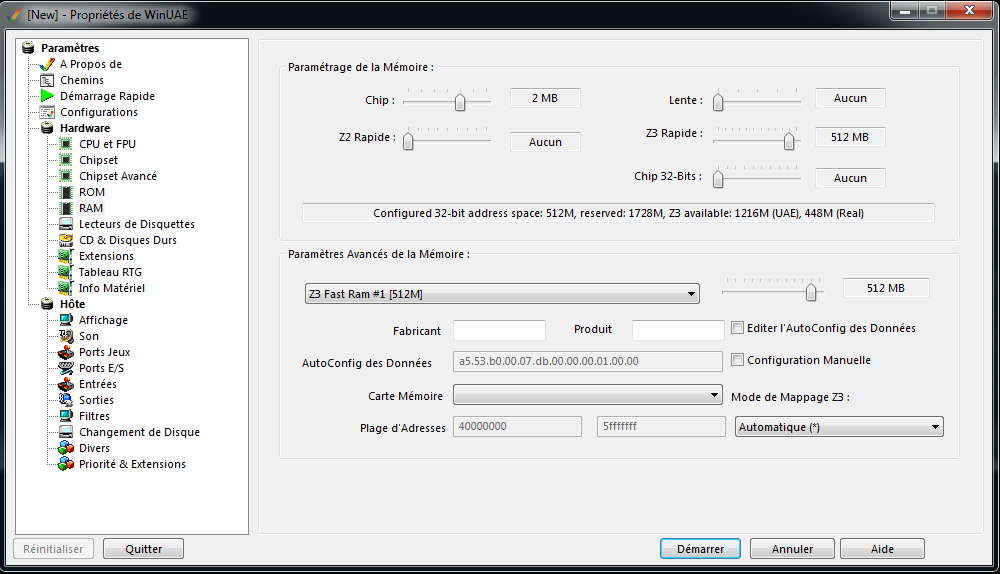1000x574 pixels.
Task: Click the ROM chip icon
Action: [x=66, y=192]
